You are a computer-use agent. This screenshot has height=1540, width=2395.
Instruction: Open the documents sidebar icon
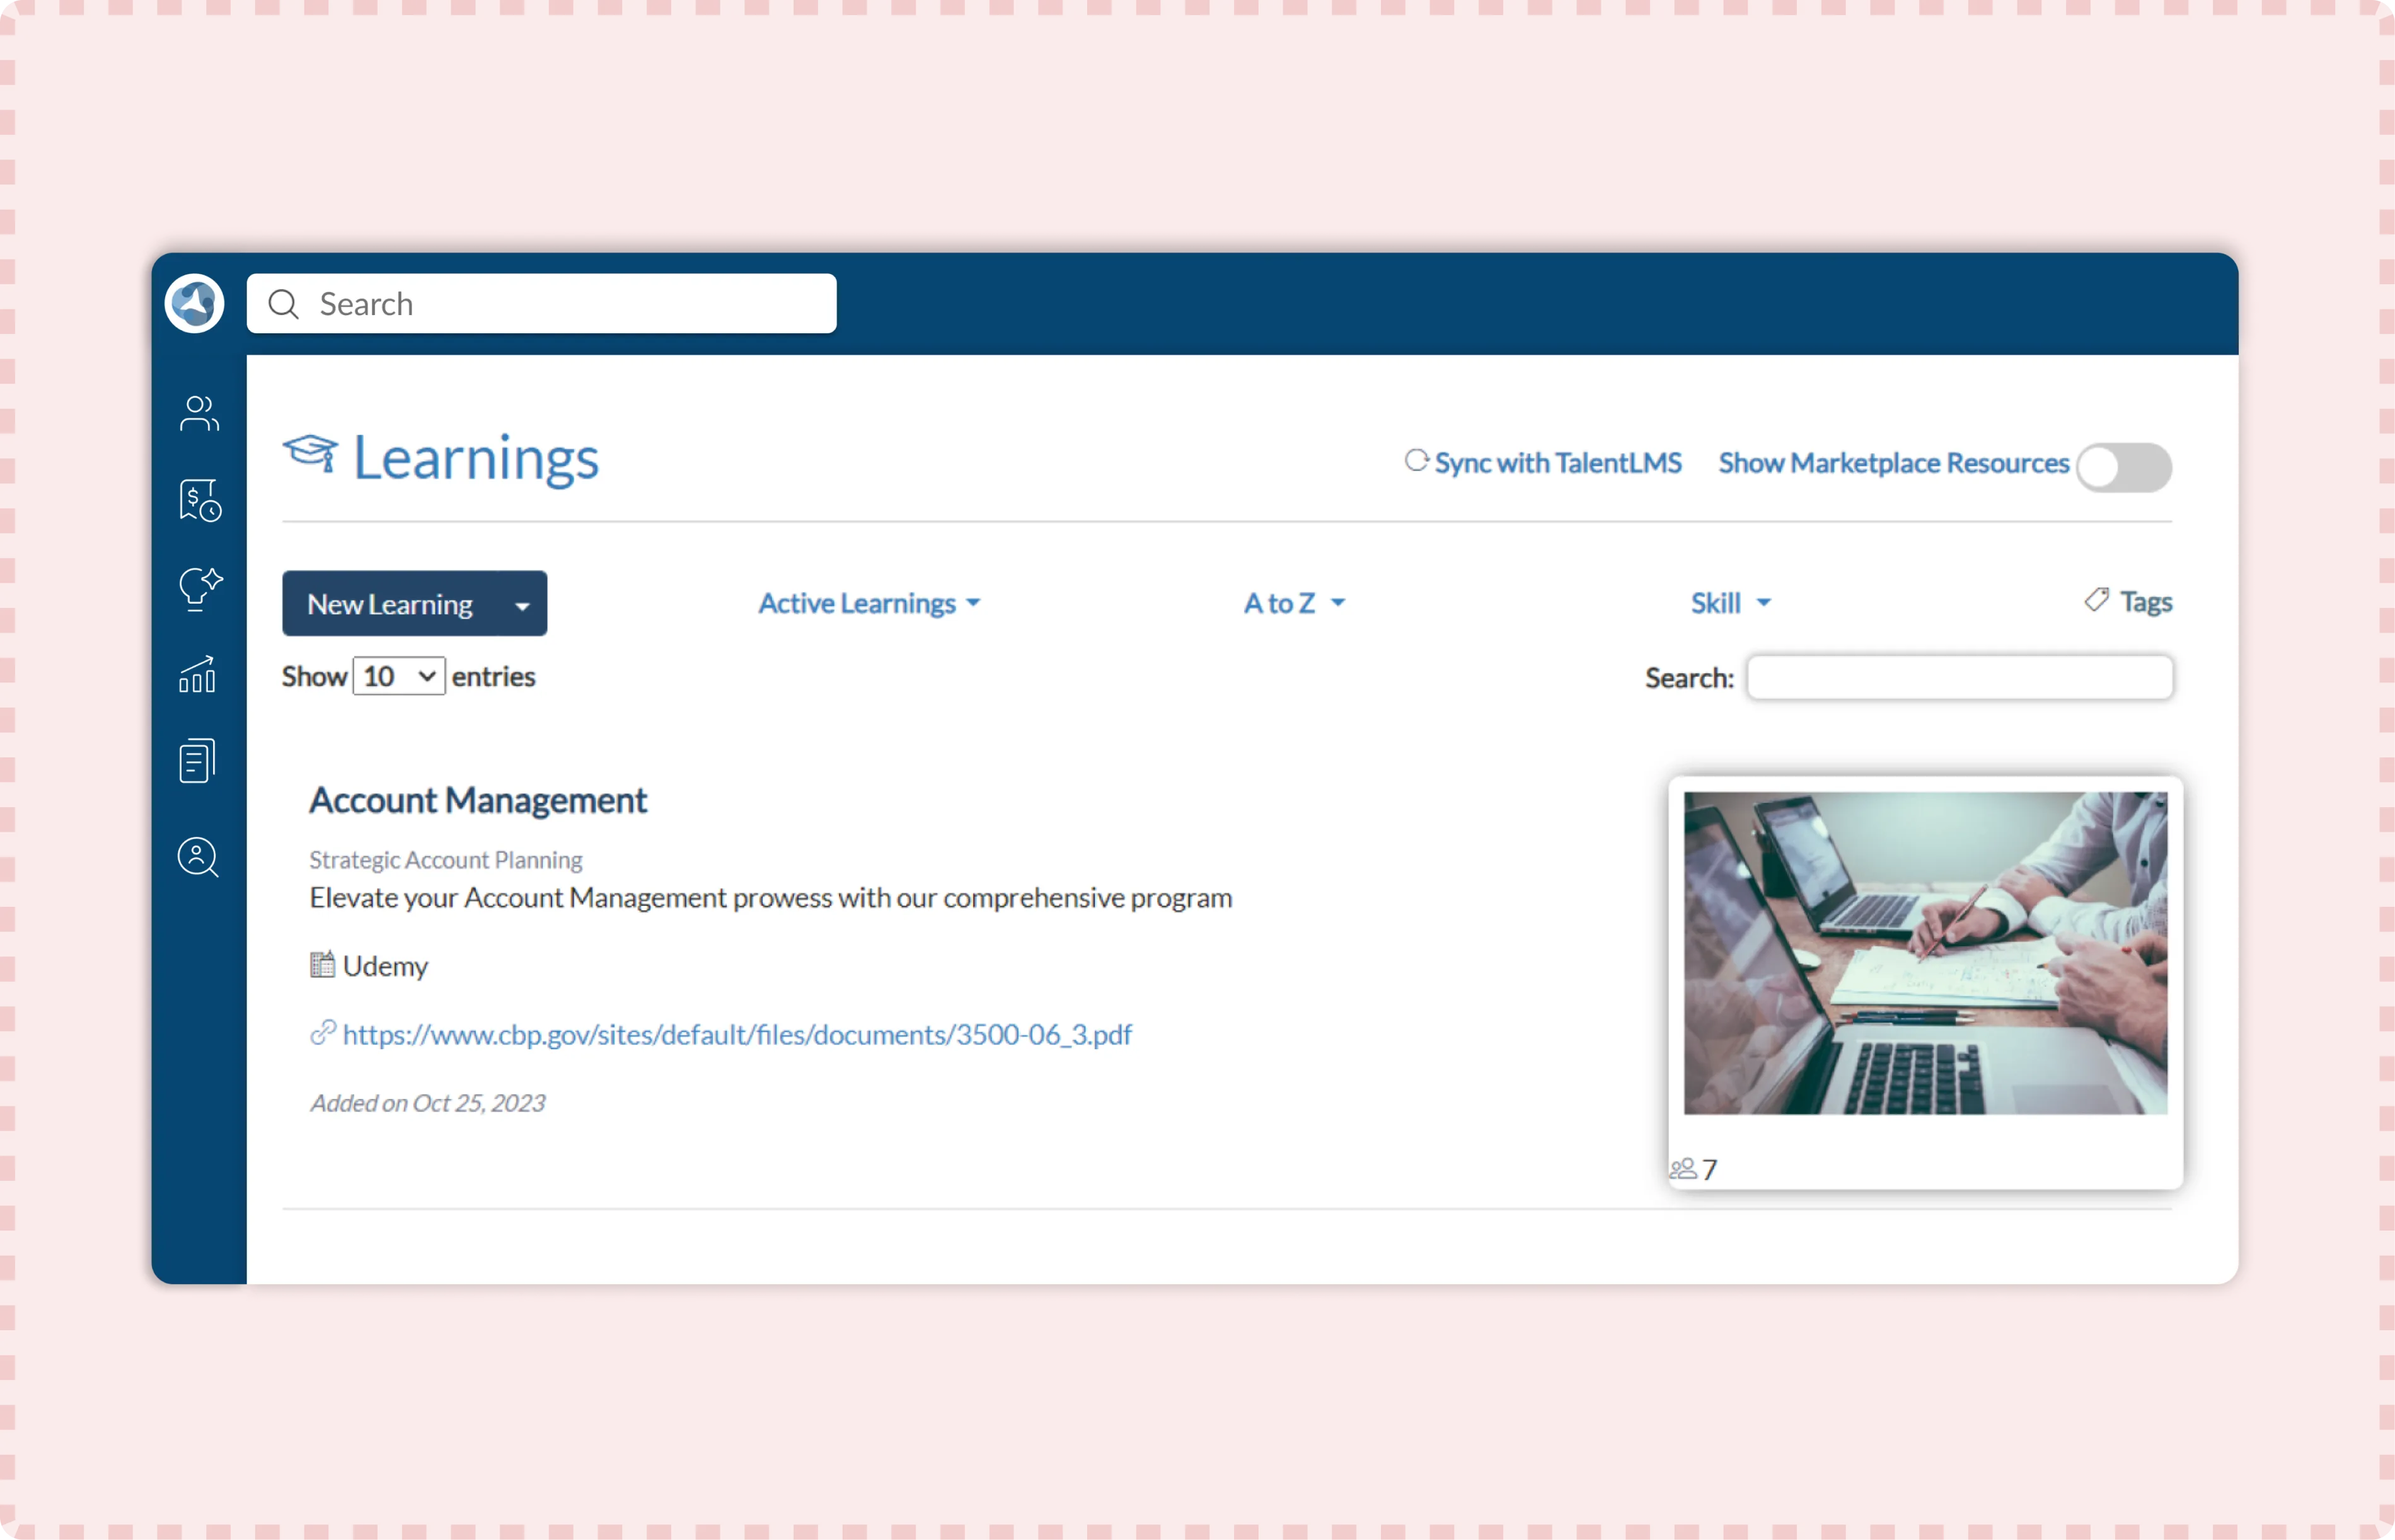(197, 761)
